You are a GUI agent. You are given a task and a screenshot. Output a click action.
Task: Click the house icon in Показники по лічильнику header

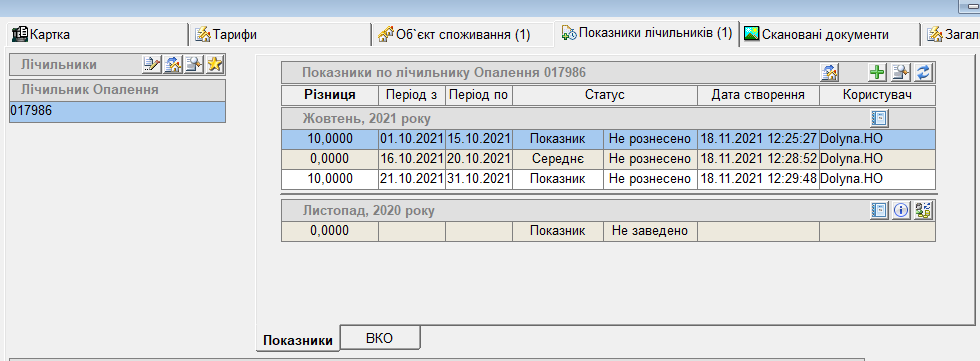(829, 72)
